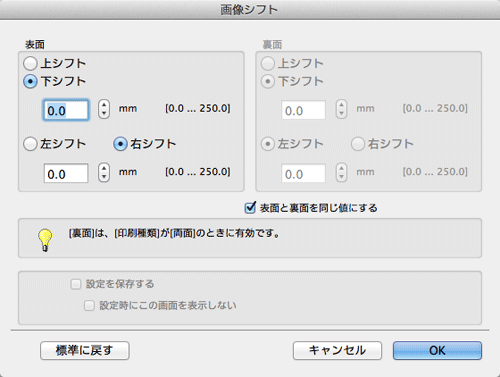Toggle 設定を保存する checkbox

(76, 284)
